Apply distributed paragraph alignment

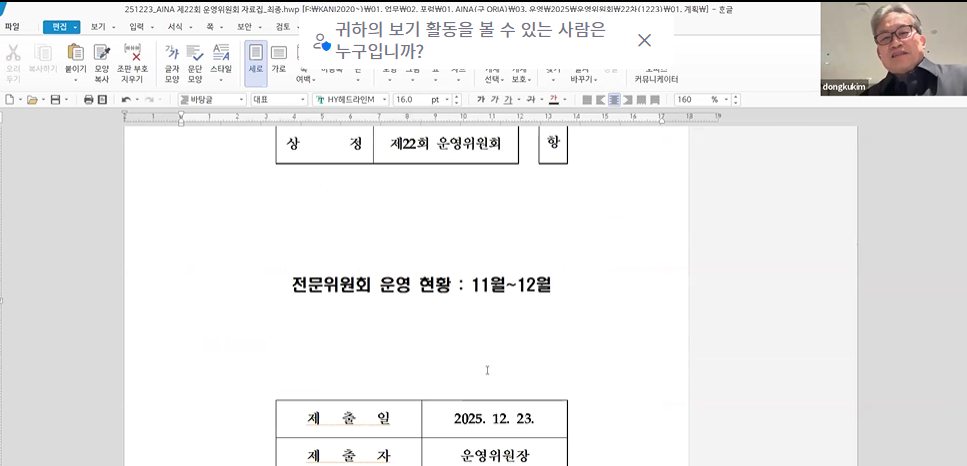point(641,99)
